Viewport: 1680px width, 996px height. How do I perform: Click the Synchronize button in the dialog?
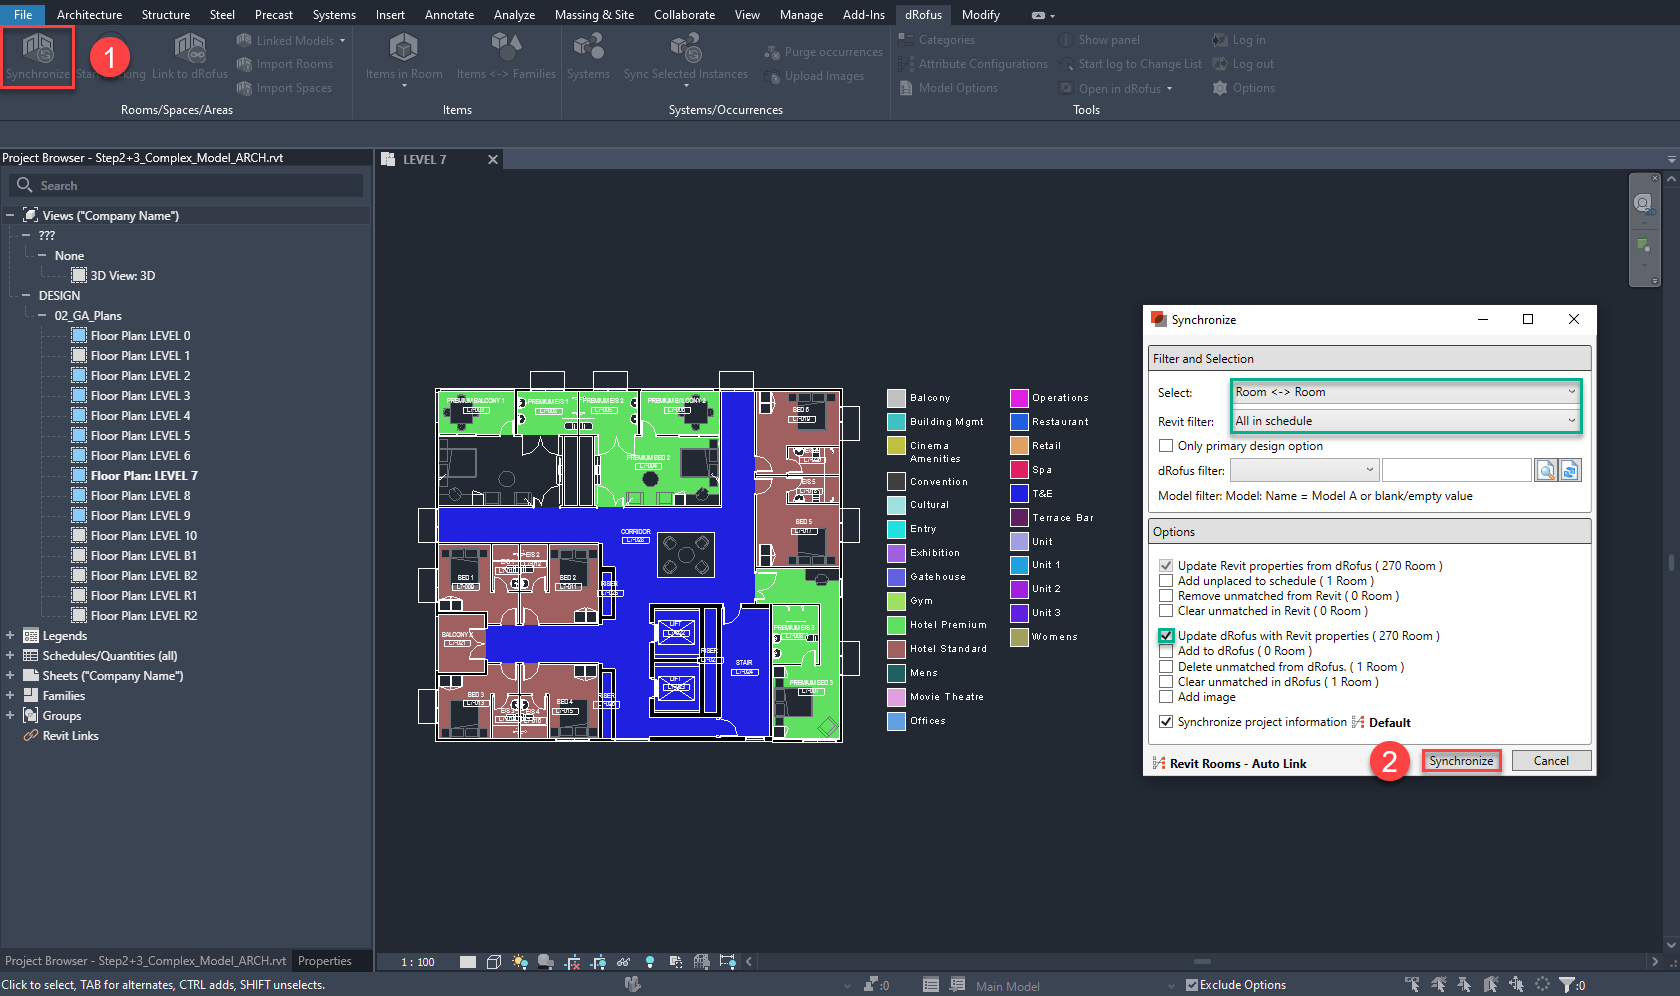click(1461, 760)
